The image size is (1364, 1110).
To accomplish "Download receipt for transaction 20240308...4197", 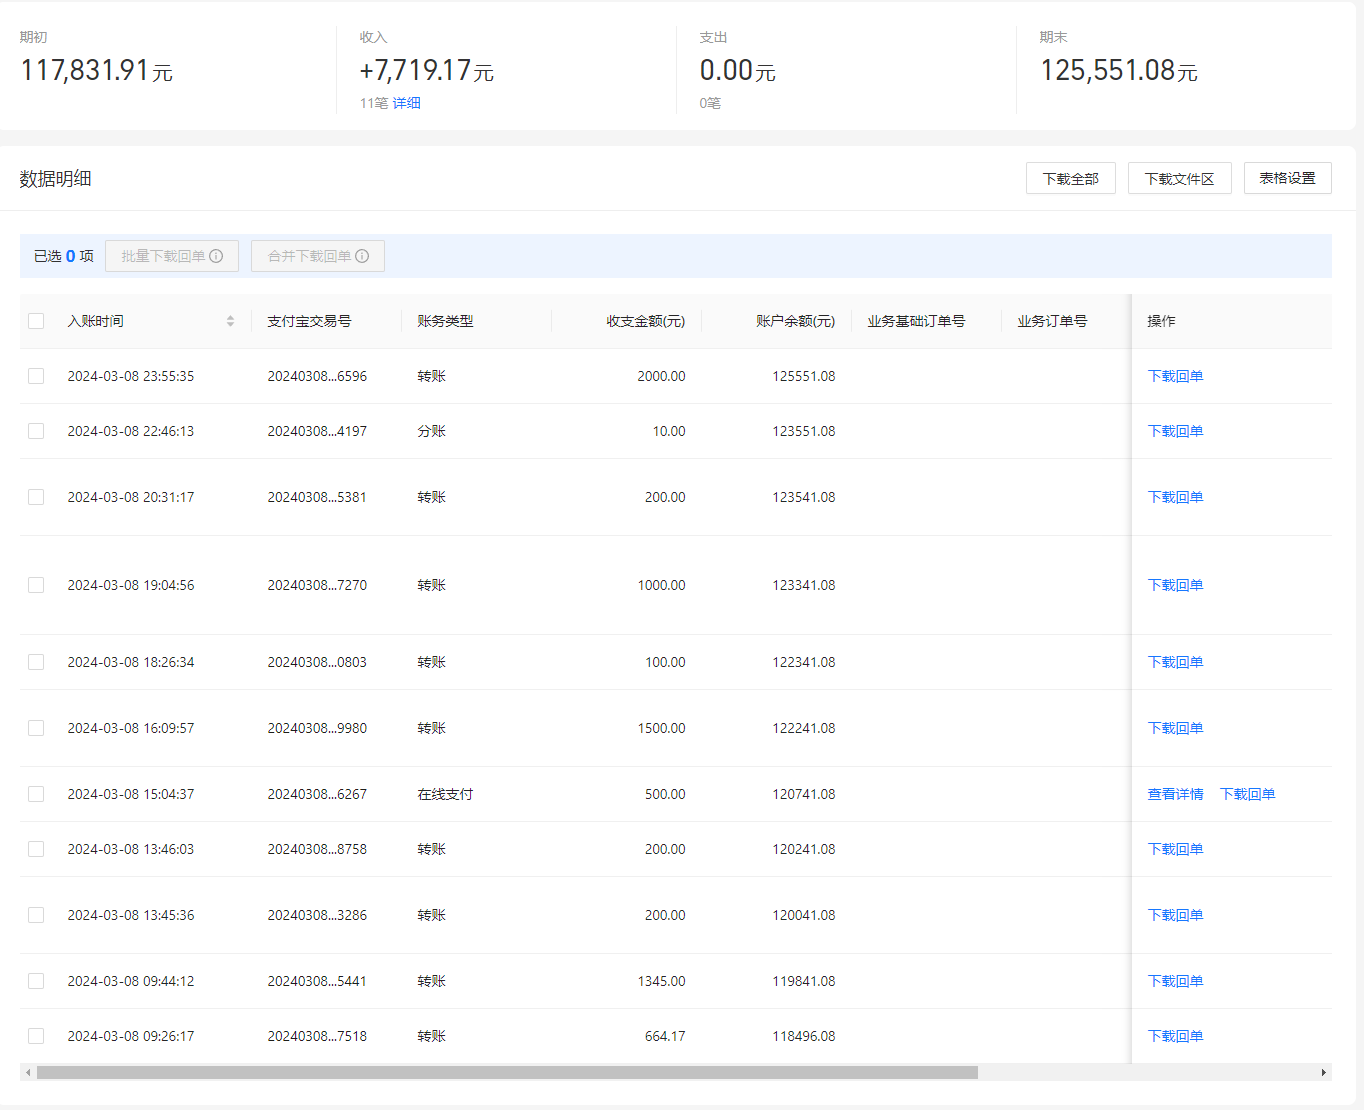I will (1175, 431).
